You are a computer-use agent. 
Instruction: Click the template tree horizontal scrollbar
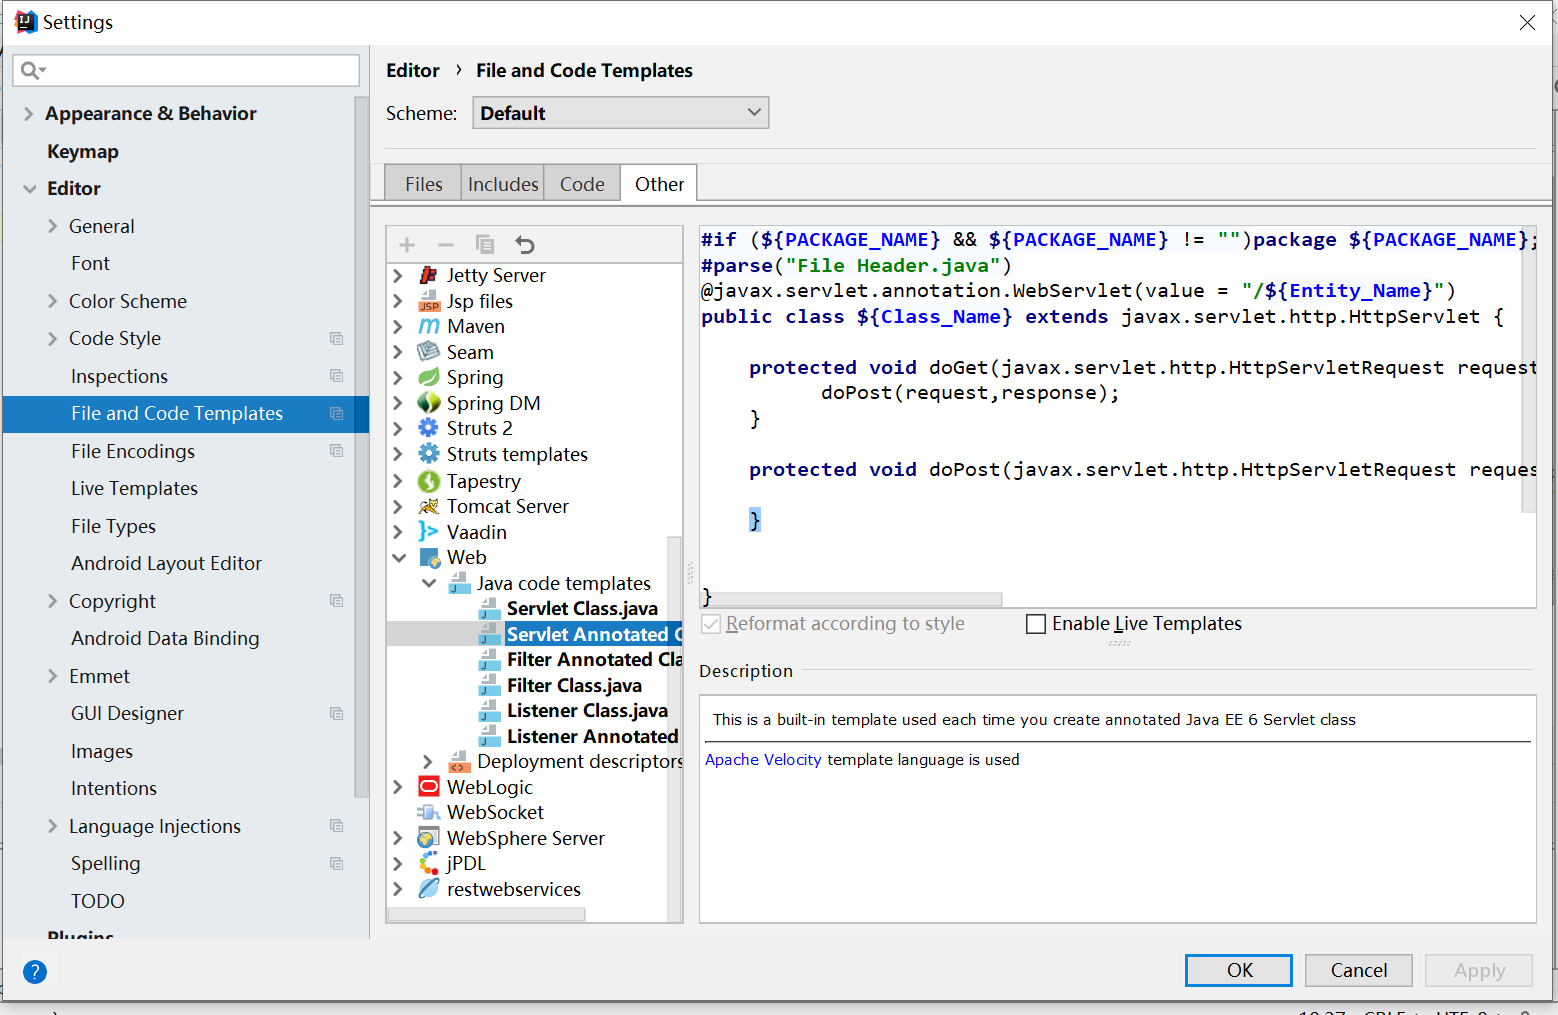pyautogui.click(x=487, y=914)
